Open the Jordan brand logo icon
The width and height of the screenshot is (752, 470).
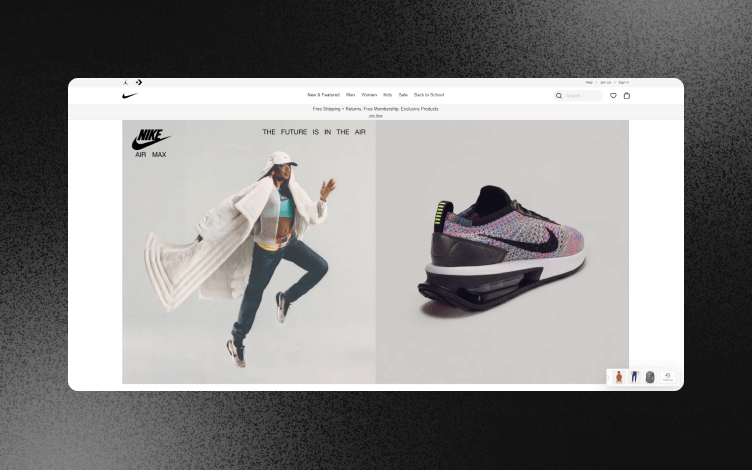point(126,82)
